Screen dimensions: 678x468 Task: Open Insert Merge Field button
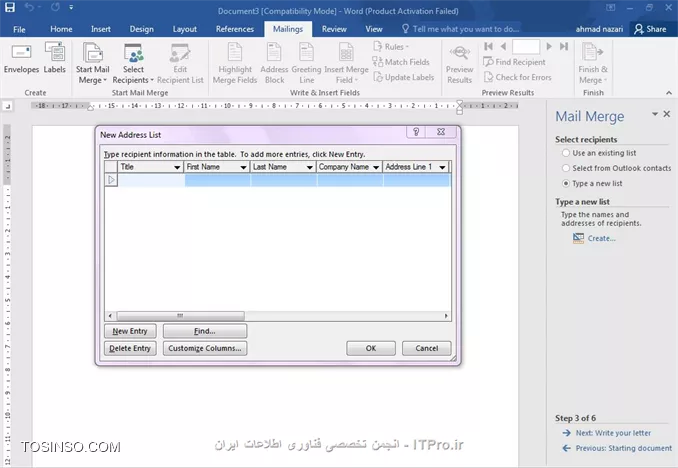click(346, 64)
